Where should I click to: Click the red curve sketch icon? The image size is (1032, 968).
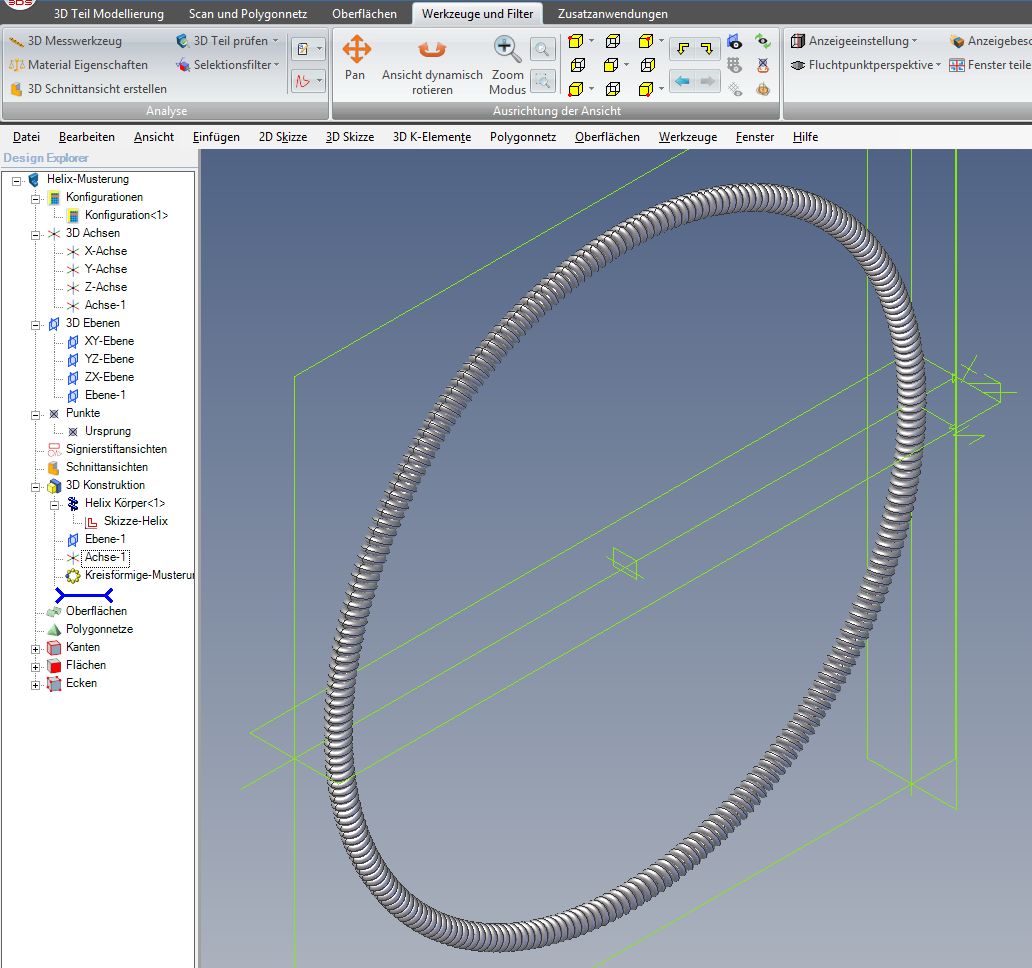303,81
